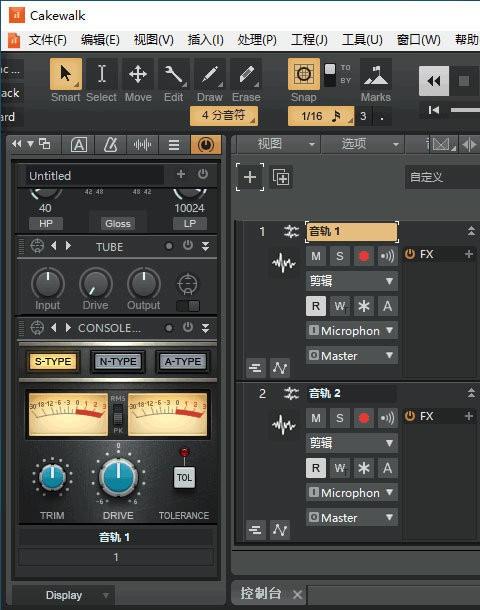Click the duplicate track icon
Viewport: 480px width, 610px height.
pos(281,178)
